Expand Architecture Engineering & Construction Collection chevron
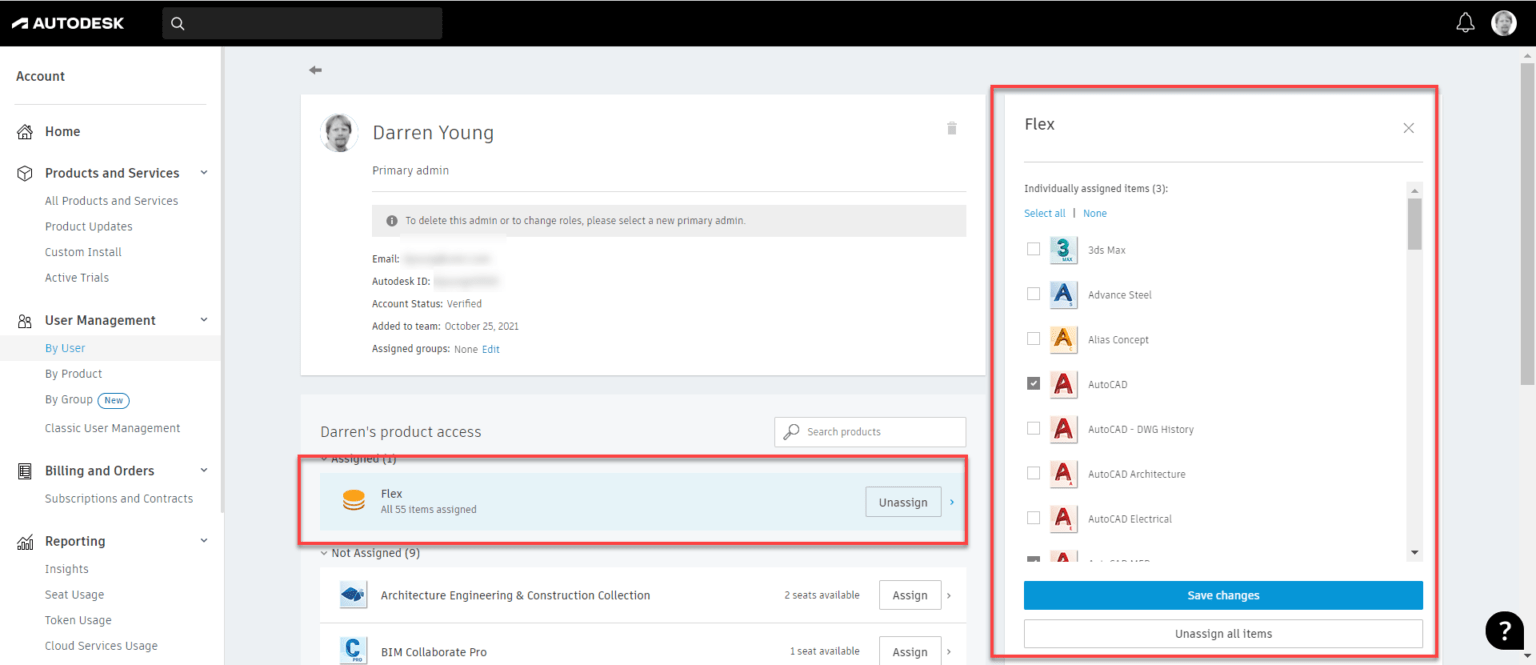The image size is (1536, 665). tap(949, 596)
